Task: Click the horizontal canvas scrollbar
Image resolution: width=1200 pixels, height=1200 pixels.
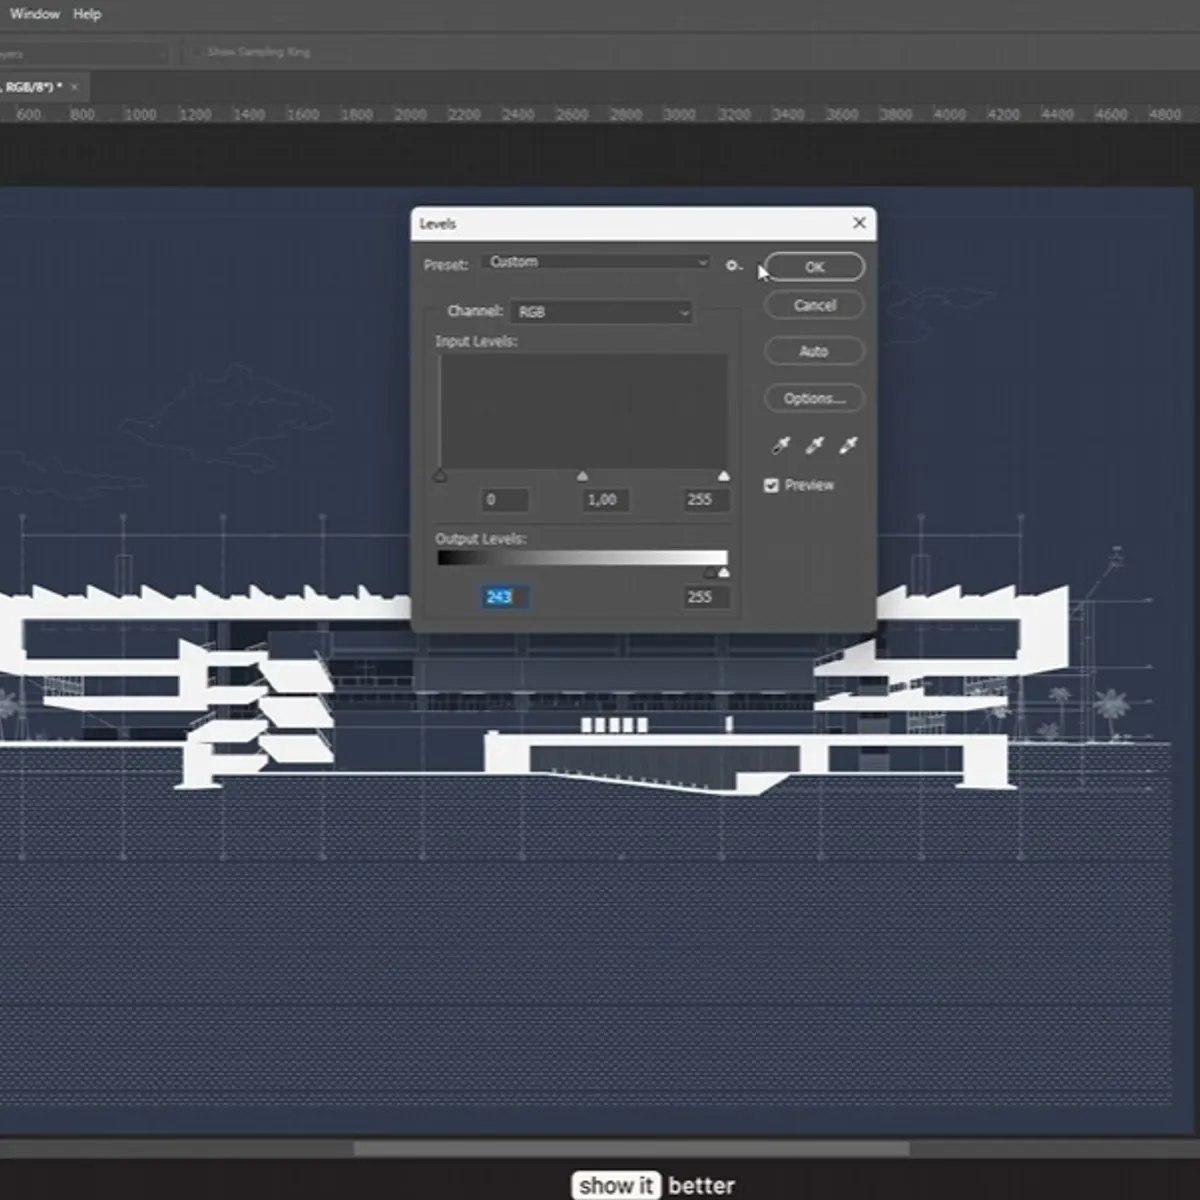Action: [630, 1149]
